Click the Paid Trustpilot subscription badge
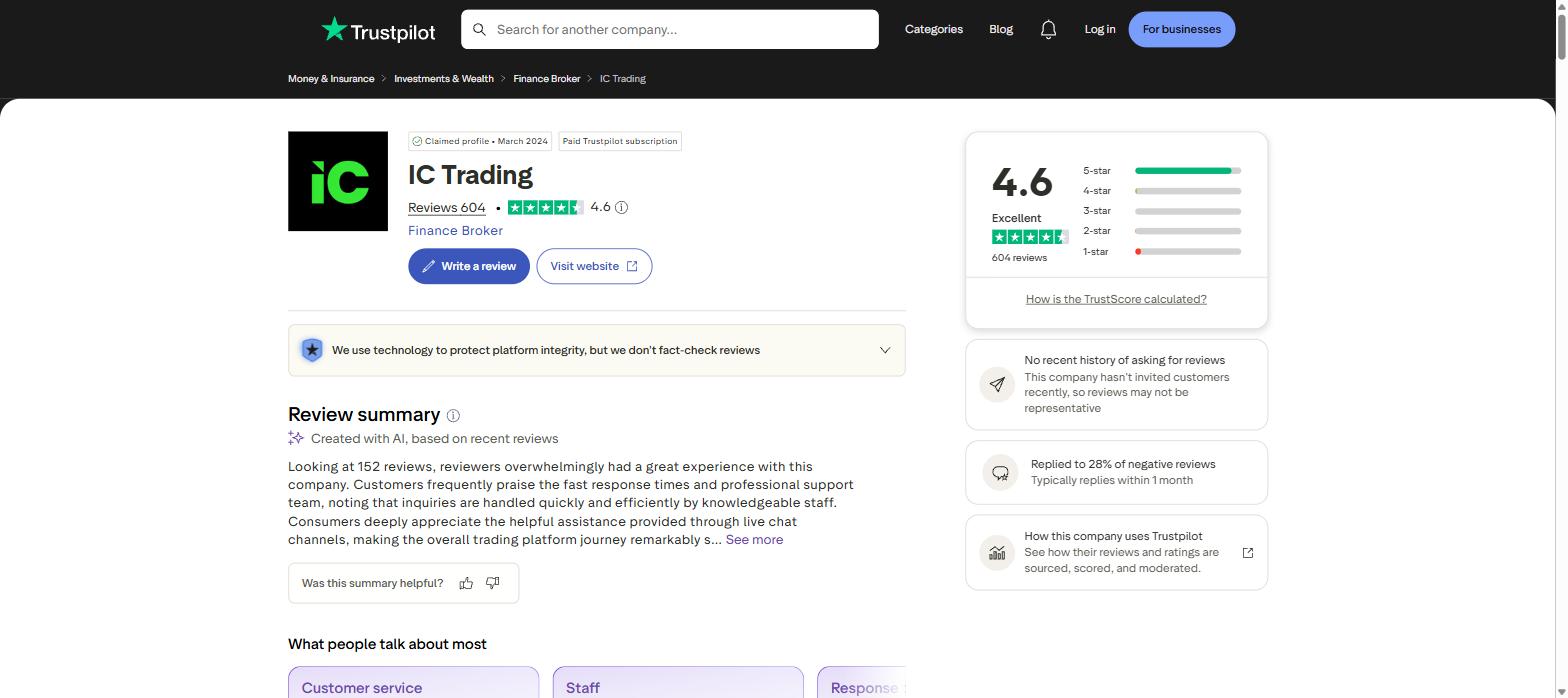Screen dimensions: 1568x698 pyautogui.click(x=620, y=141)
